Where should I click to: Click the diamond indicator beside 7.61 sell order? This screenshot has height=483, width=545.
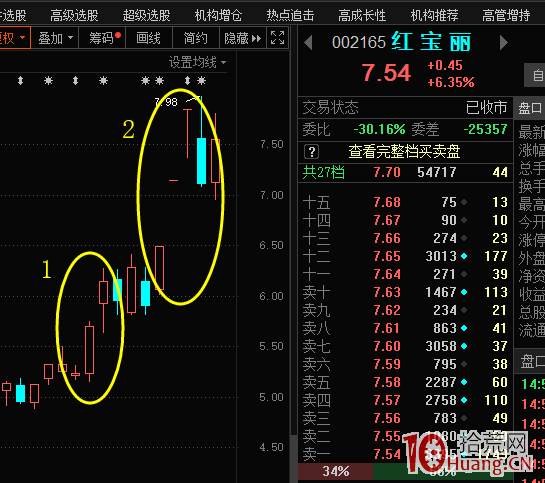[464, 328]
